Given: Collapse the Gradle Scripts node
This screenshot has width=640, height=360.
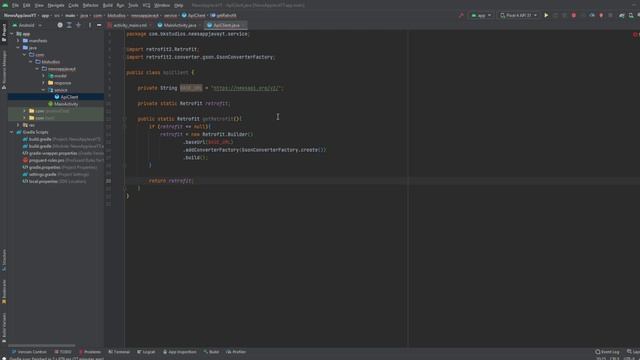Looking at the screenshot, I should tap(12, 132).
